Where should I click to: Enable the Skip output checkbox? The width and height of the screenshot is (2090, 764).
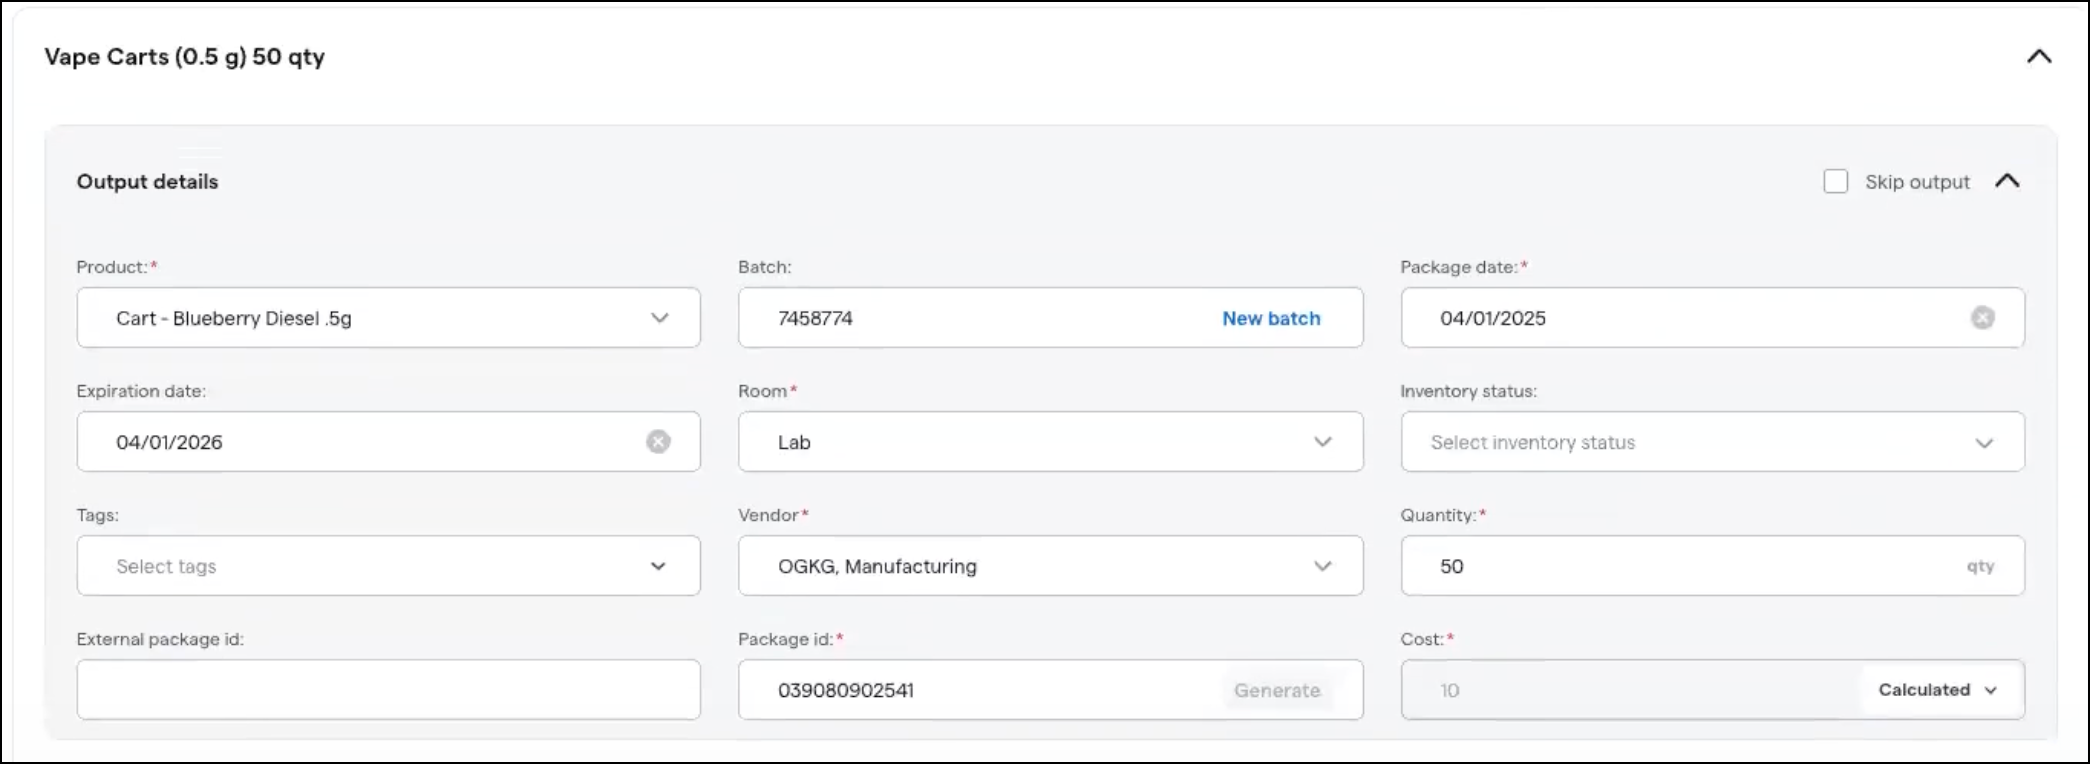tap(1836, 182)
